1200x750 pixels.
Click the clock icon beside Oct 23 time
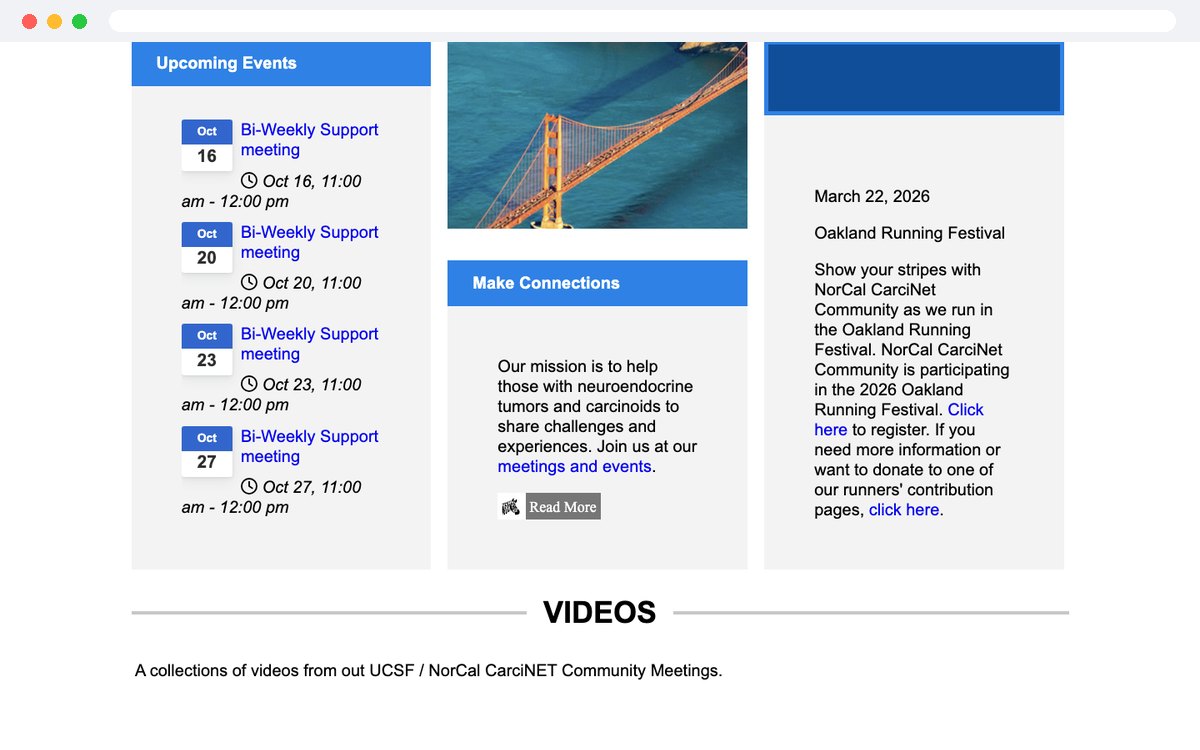tap(249, 384)
